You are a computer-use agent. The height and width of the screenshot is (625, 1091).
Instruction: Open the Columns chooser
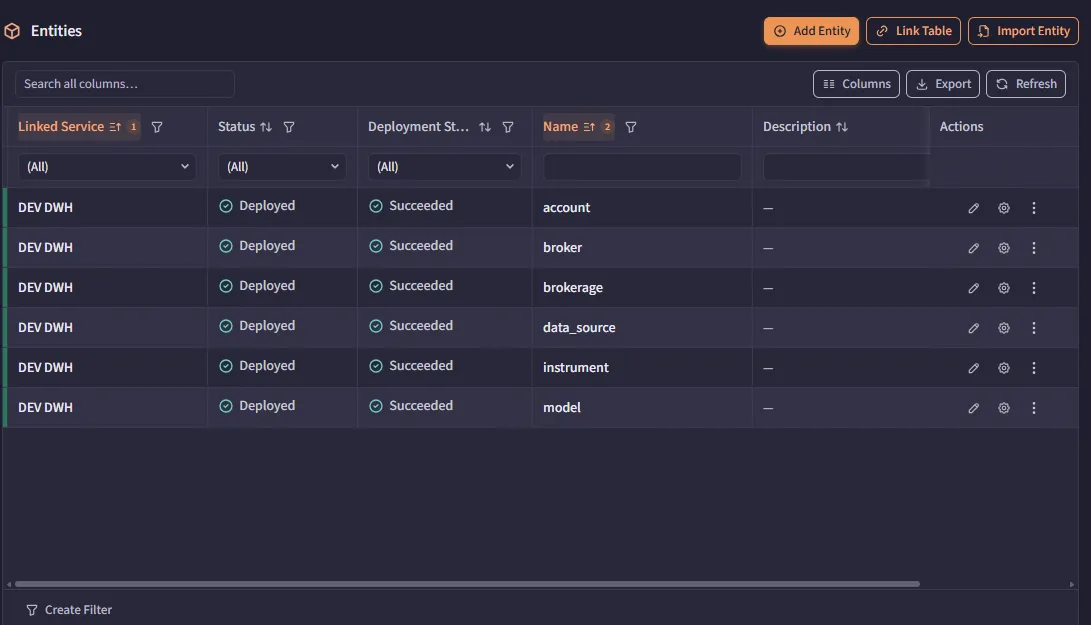click(x=857, y=84)
